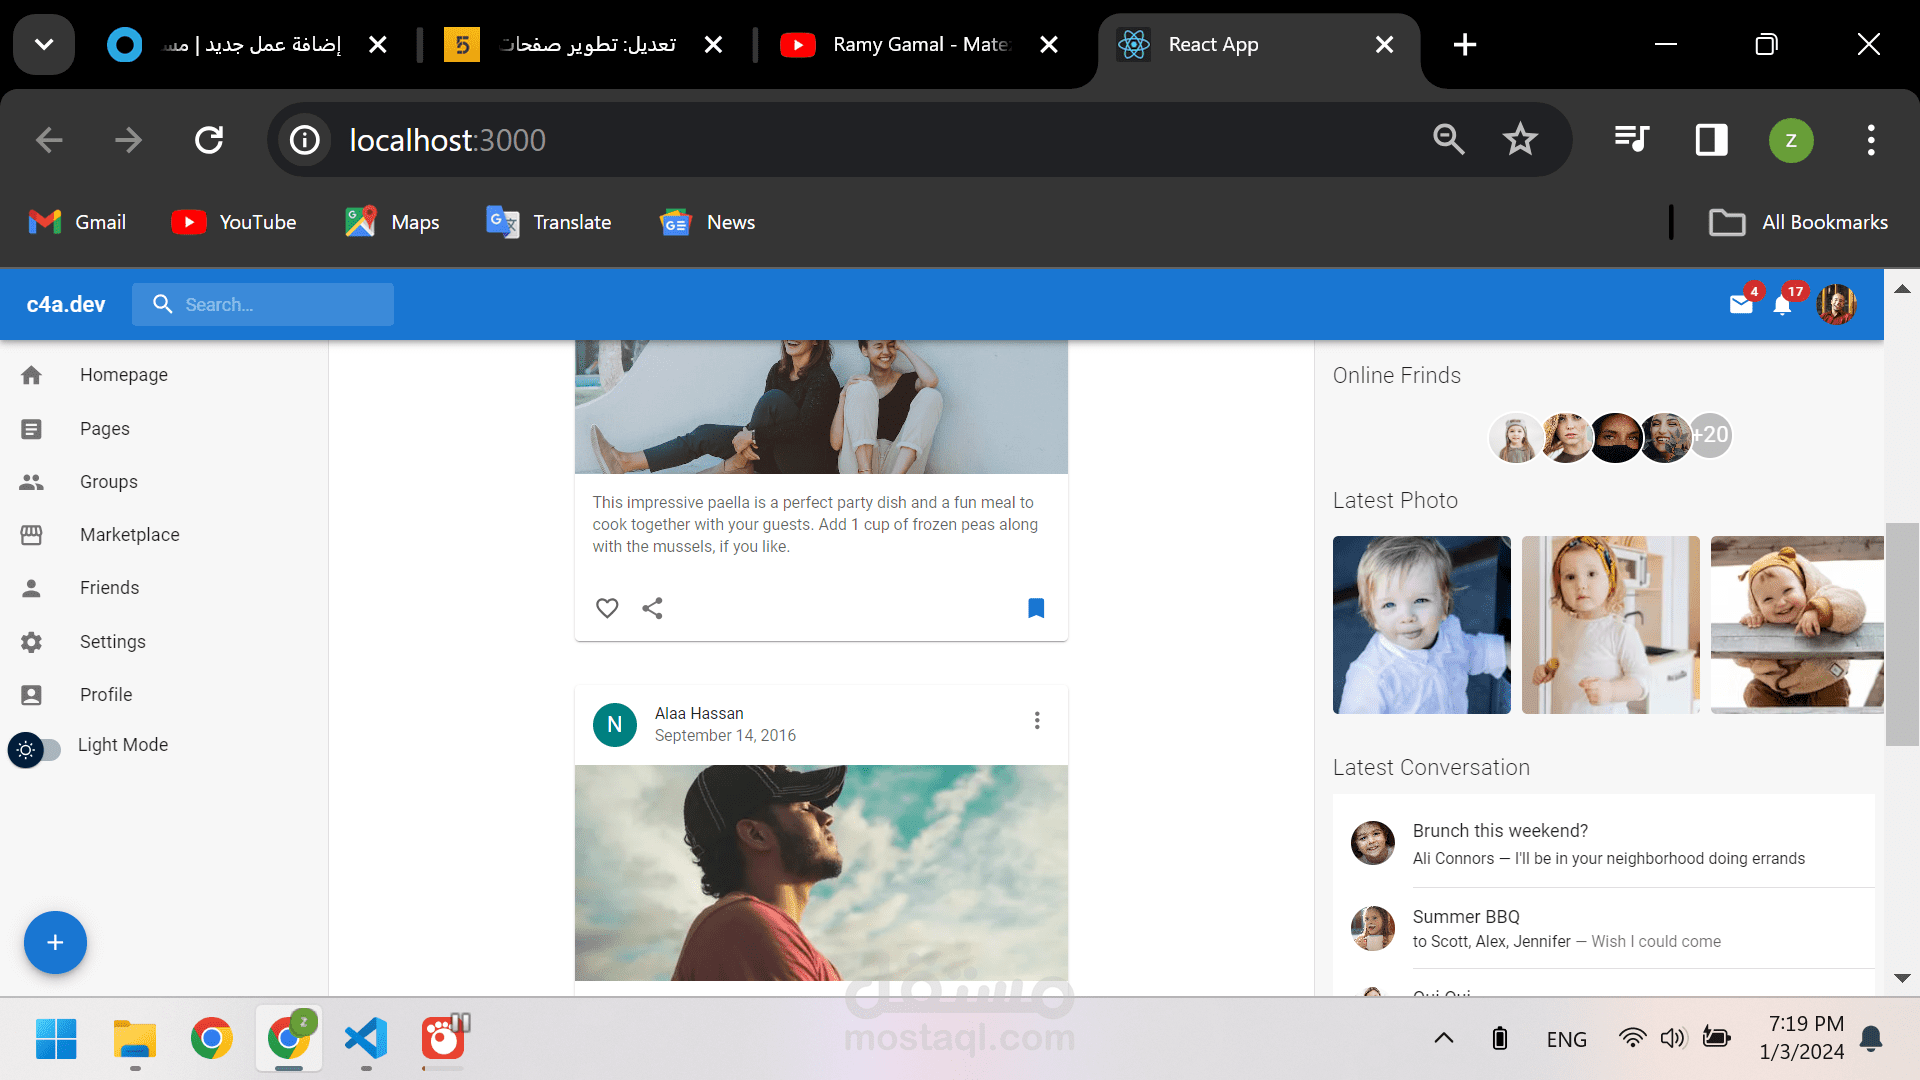Bookmark this page with star icon
The height and width of the screenshot is (1080, 1920).
click(x=1519, y=140)
